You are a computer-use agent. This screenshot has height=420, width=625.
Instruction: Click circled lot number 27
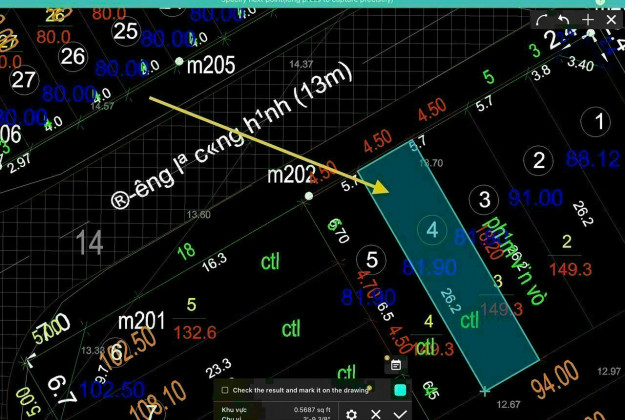pyautogui.click(x=24, y=80)
